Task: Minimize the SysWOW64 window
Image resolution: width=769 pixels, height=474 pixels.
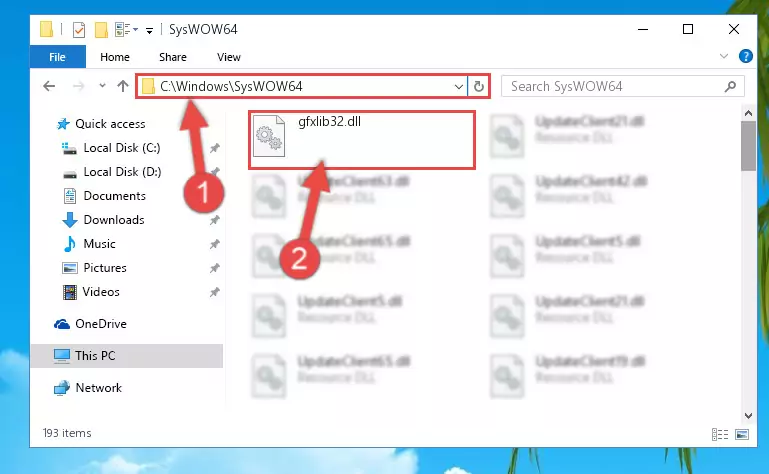Action: [x=643, y=29]
